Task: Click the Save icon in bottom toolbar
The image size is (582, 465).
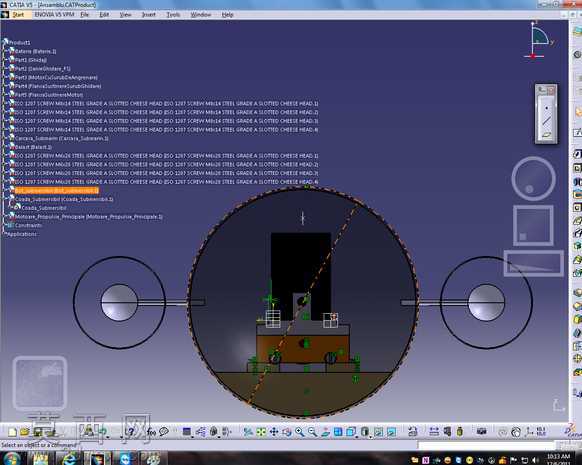Action: [37, 432]
